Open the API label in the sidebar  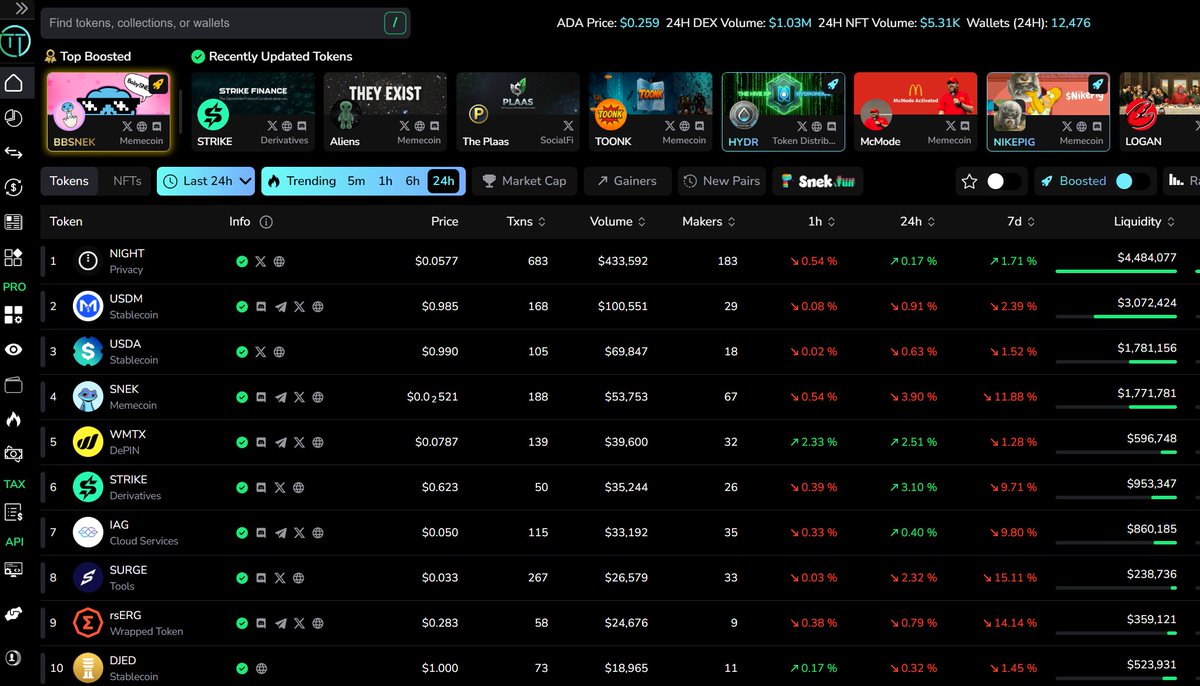coord(14,542)
